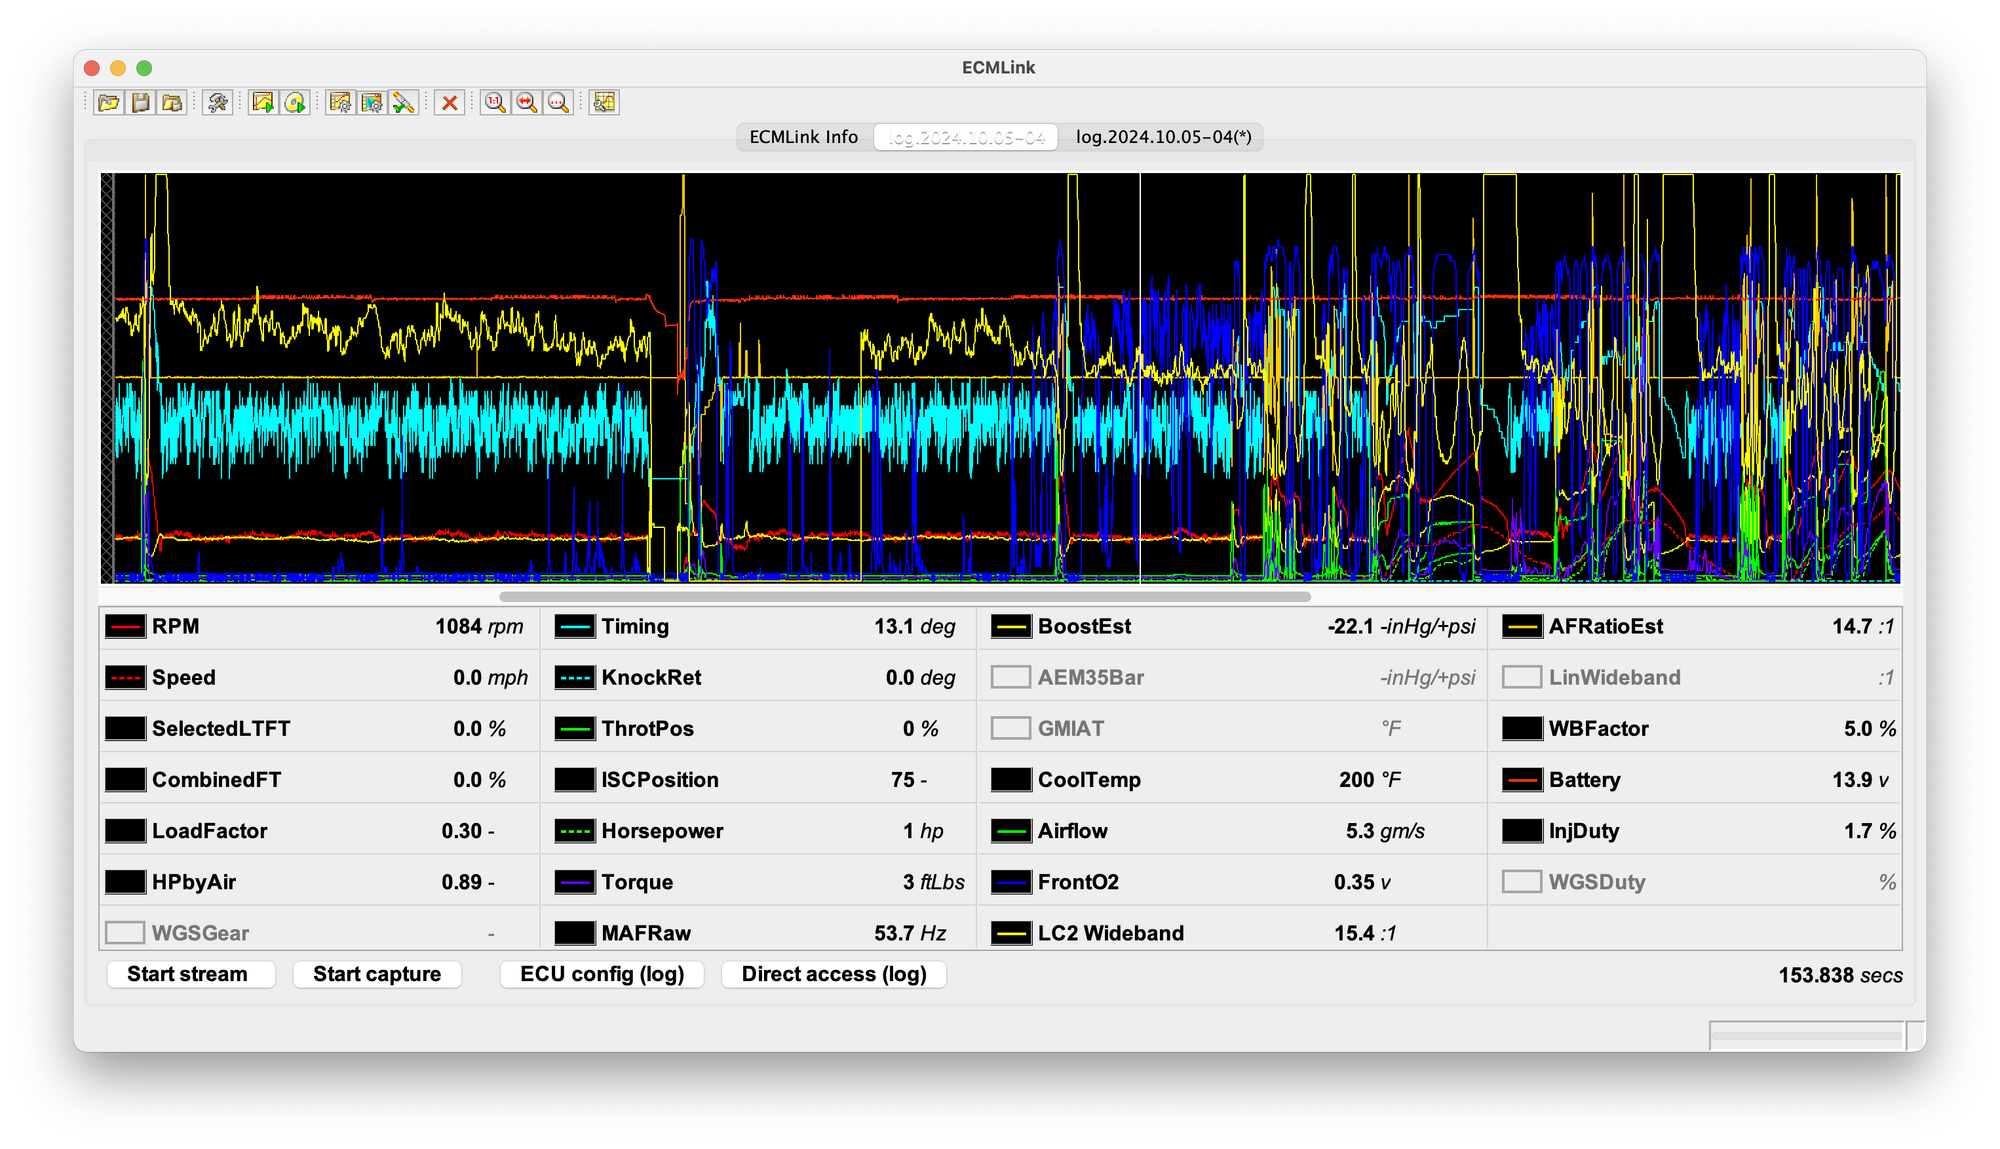Click the Torque color swatch
The height and width of the screenshot is (1149, 2000).
click(575, 882)
